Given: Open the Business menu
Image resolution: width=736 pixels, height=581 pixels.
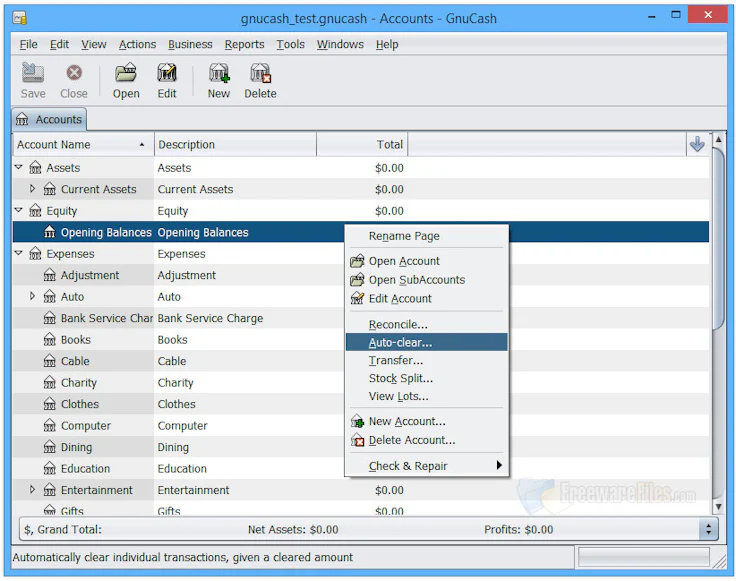Looking at the screenshot, I should [x=190, y=44].
